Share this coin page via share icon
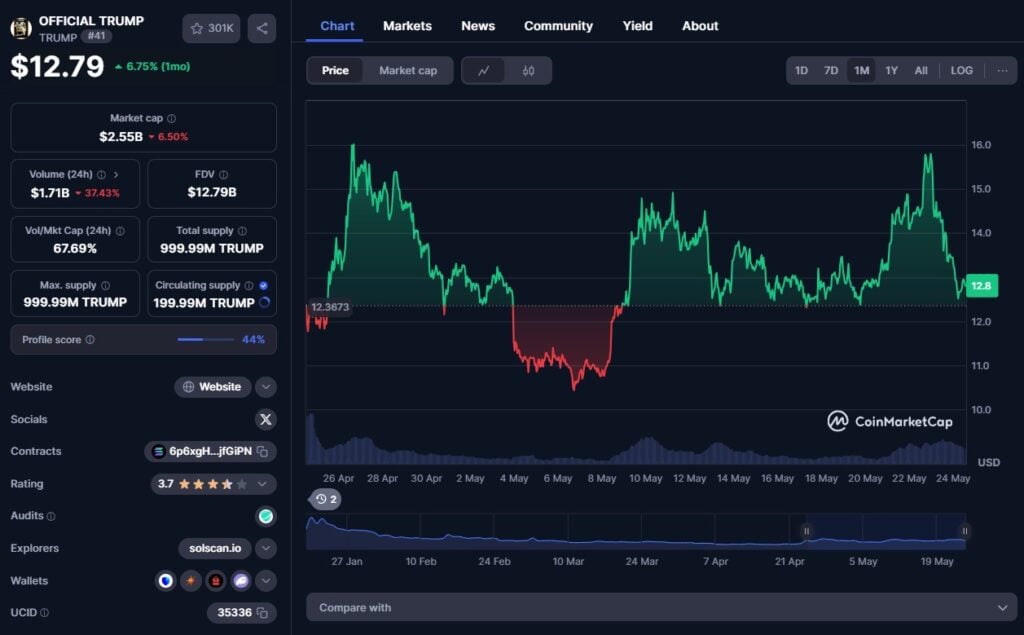1024x635 pixels. [x=262, y=28]
